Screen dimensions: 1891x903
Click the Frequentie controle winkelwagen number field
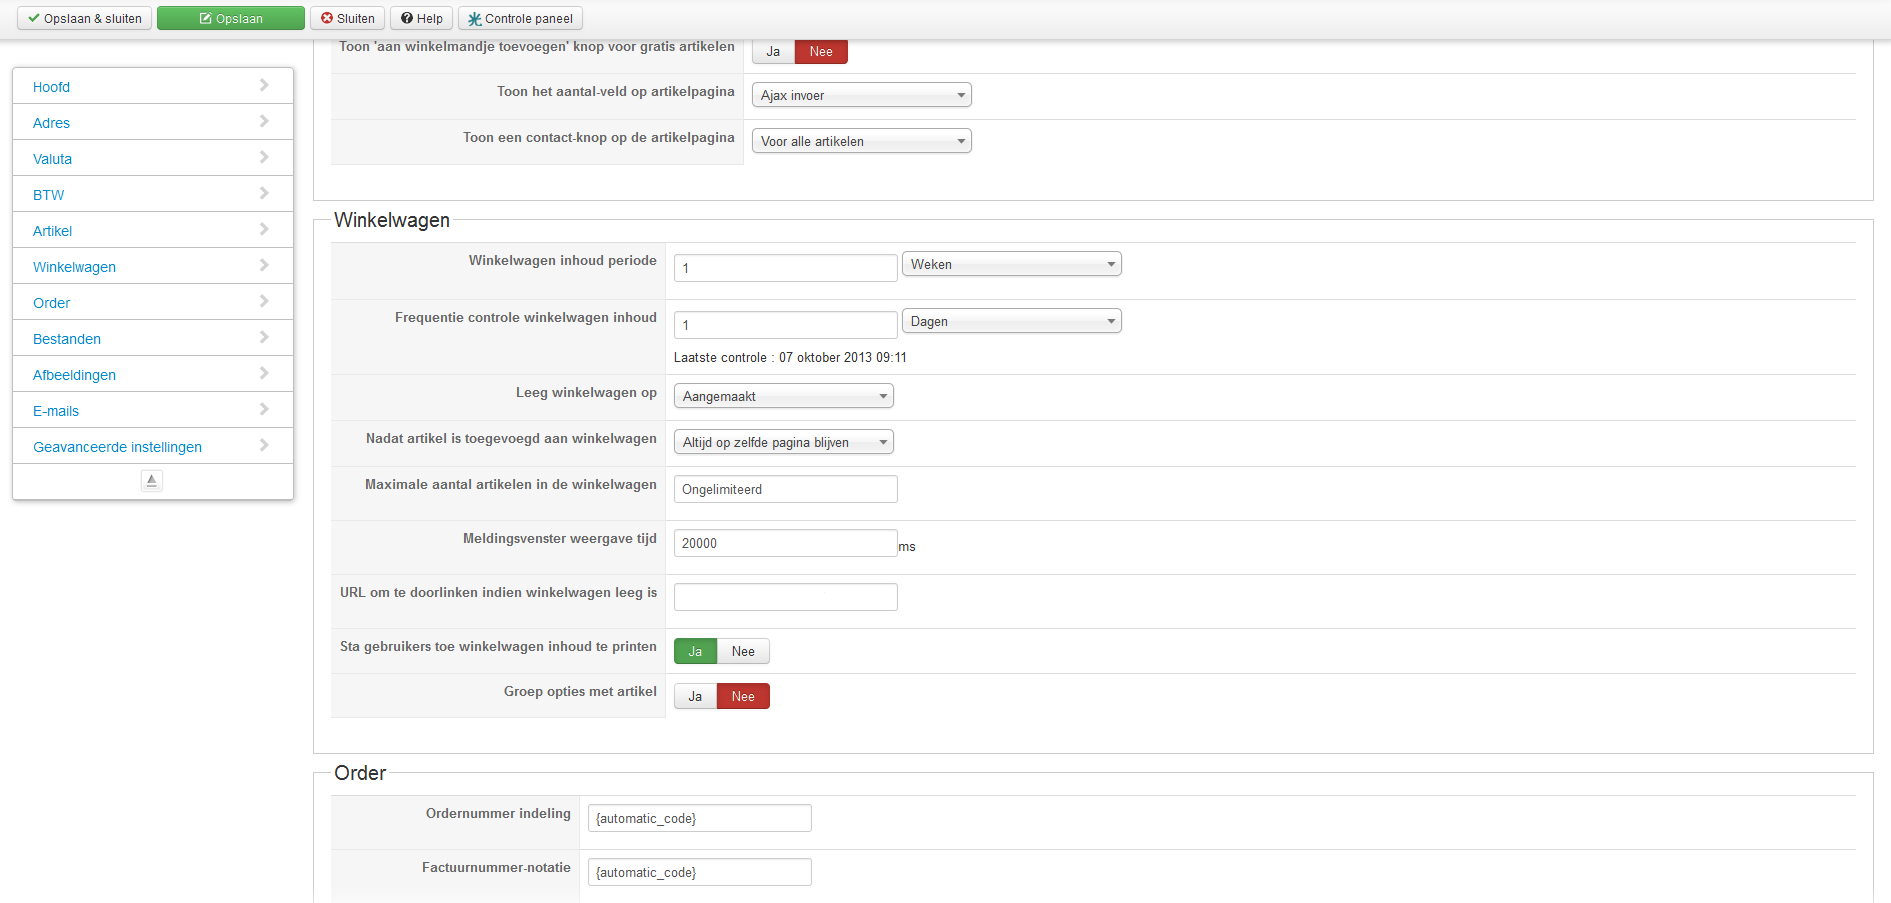pos(785,325)
